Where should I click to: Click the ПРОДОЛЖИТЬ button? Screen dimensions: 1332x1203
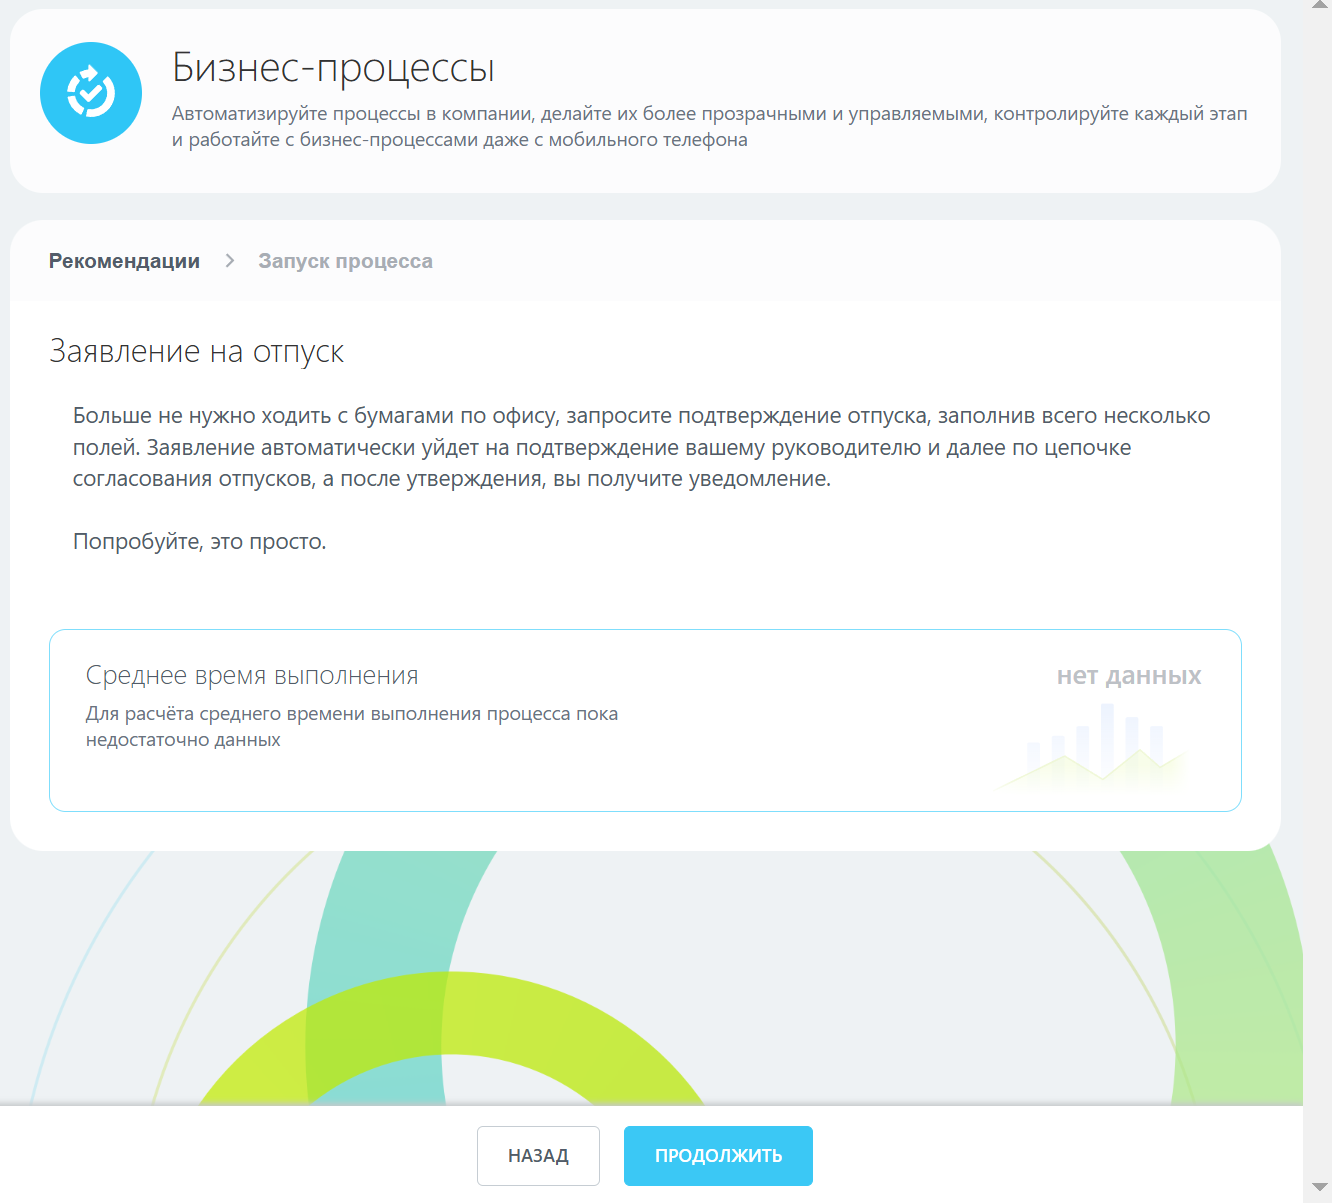click(718, 1156)
